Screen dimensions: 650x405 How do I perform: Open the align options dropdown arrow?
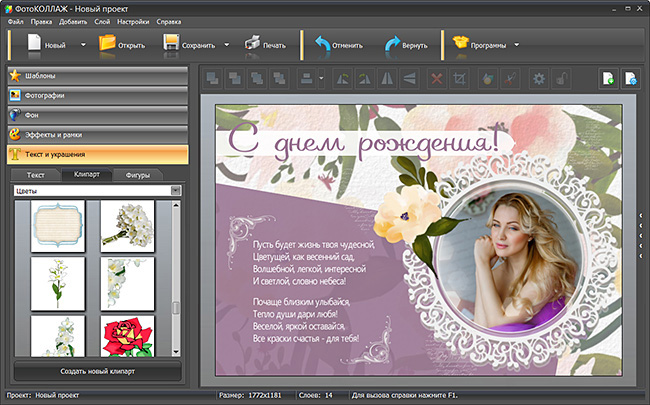[x=321, y=78]
